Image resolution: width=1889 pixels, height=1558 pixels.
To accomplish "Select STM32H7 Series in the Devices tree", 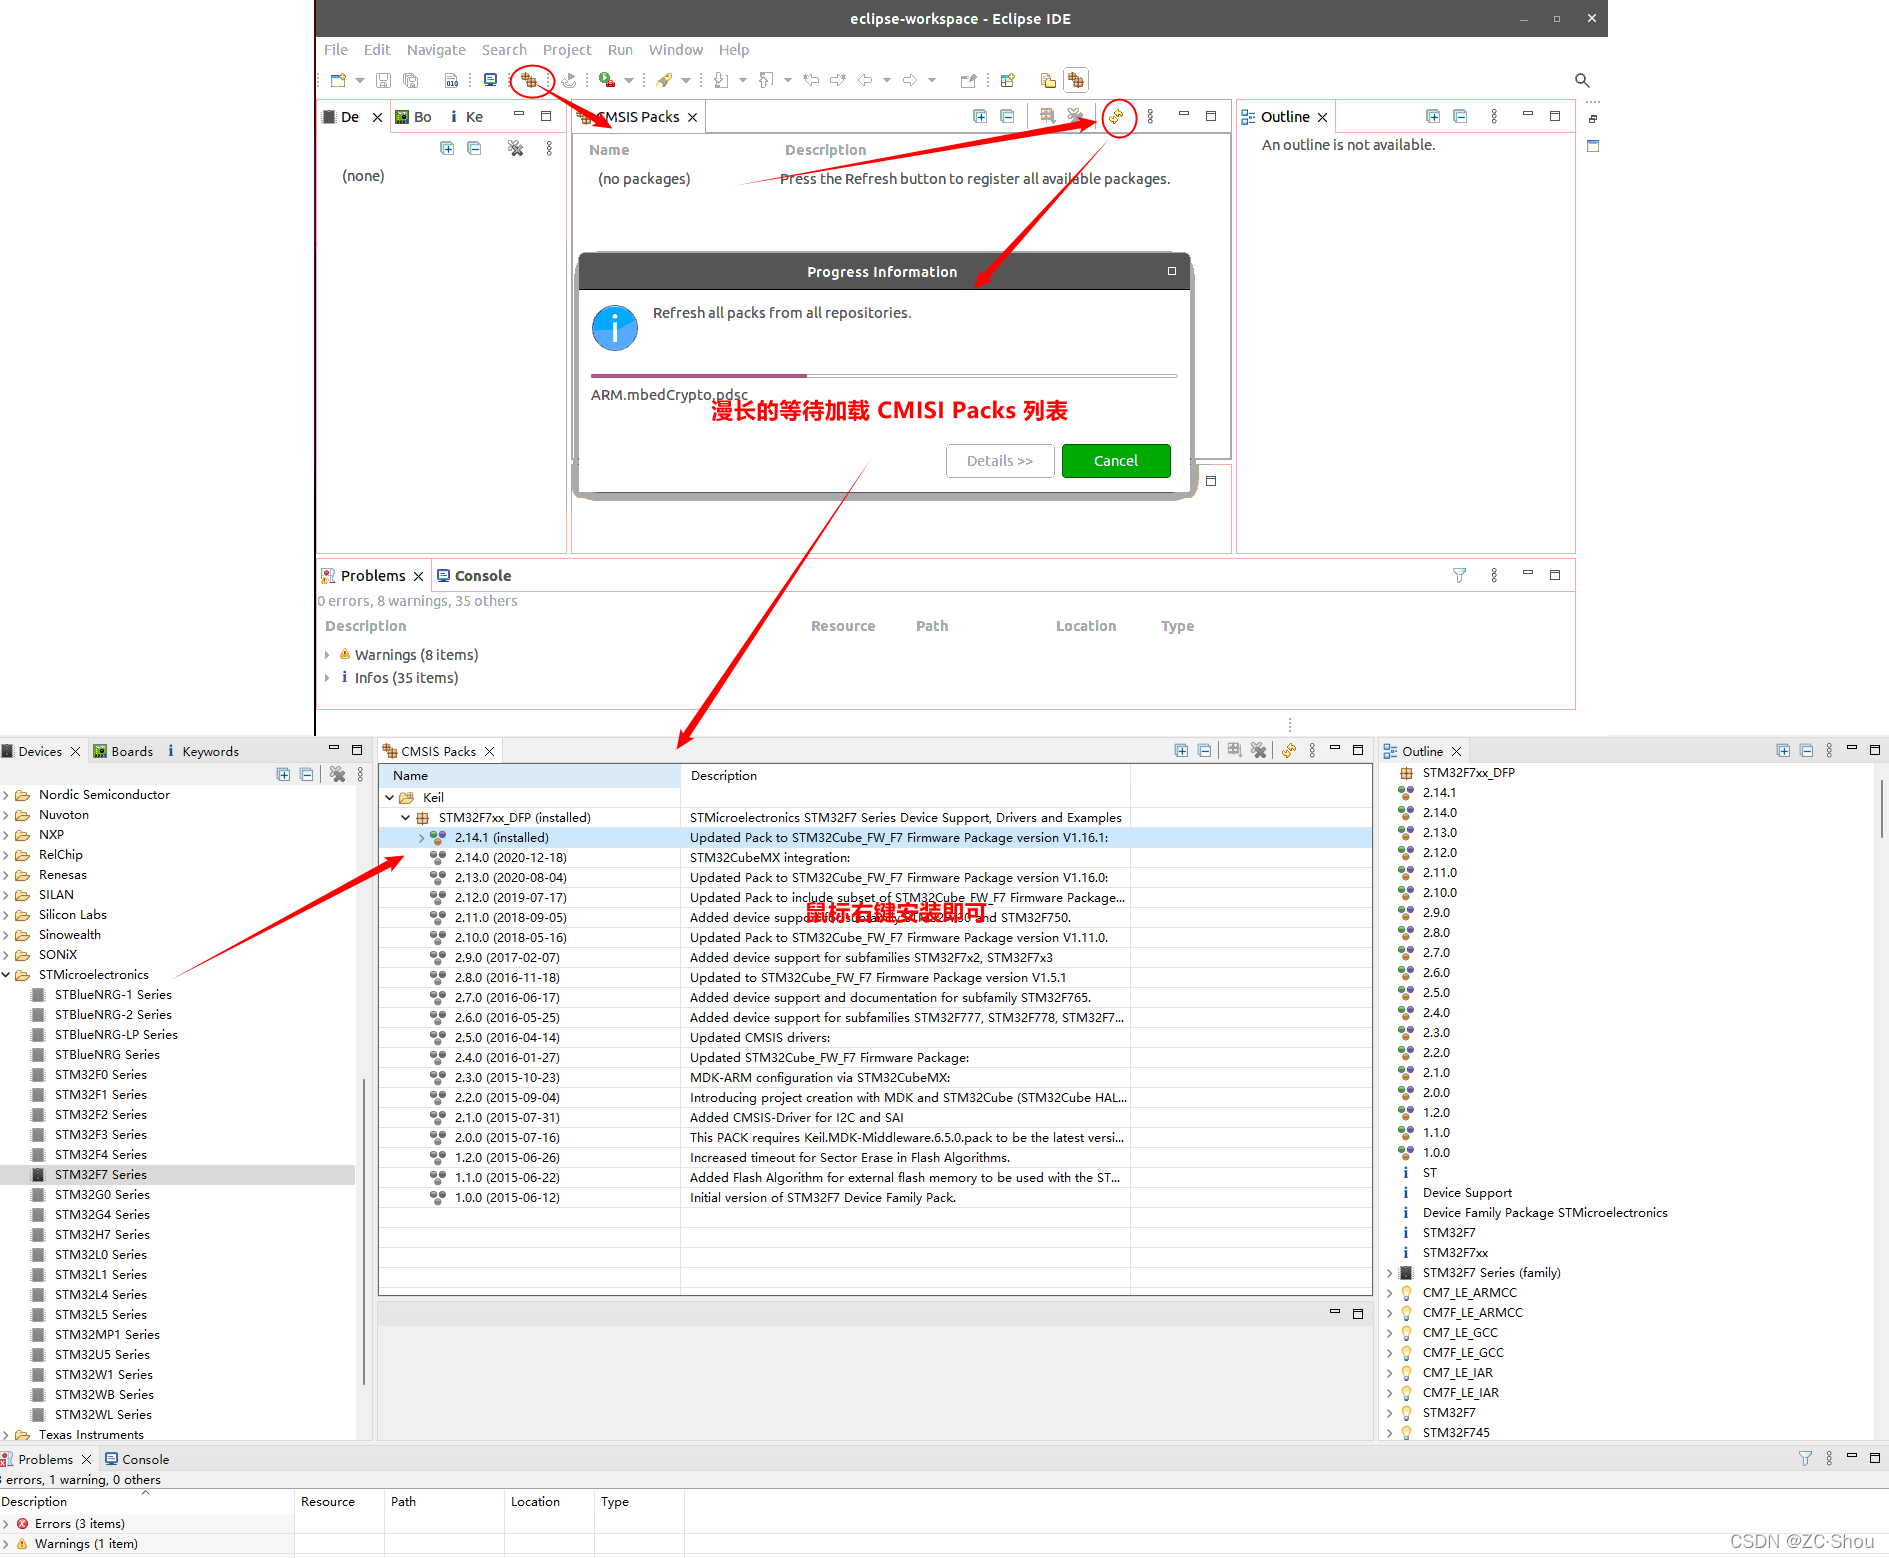I will pyautogui.click(x=102, y=1234).
